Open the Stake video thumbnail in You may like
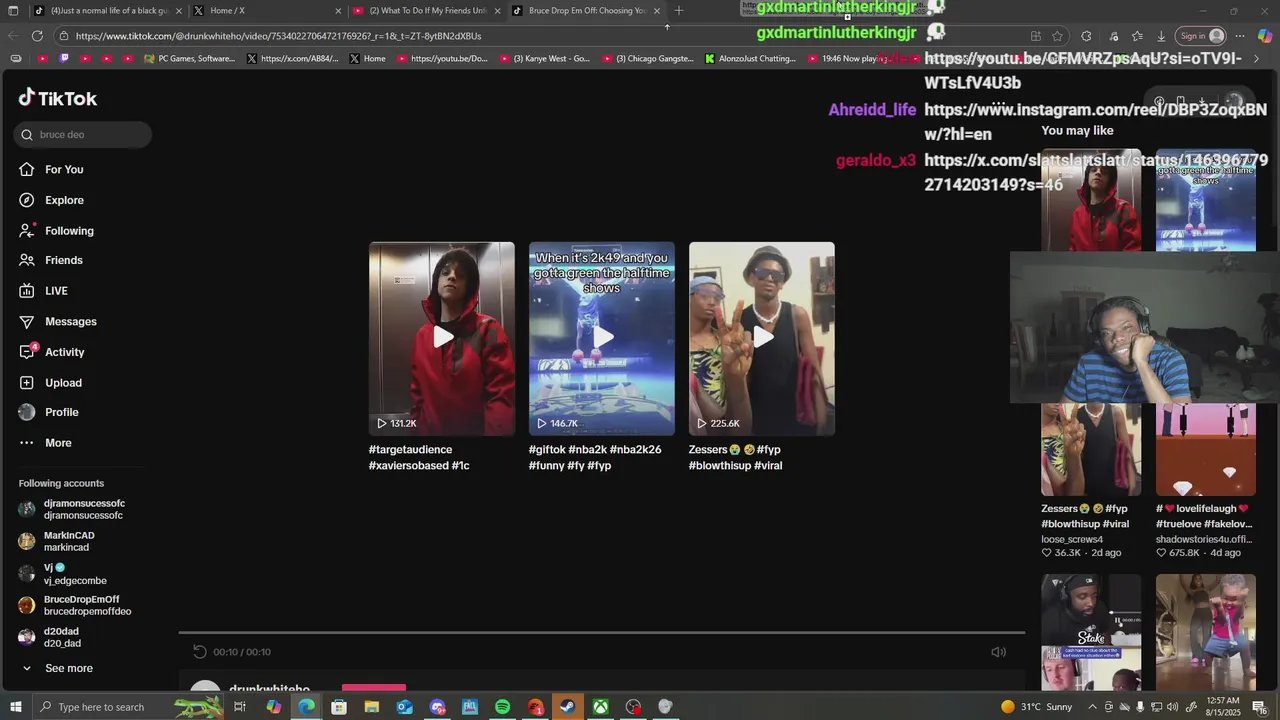This screenshot has width=1280, height=720. [1091, 632]
